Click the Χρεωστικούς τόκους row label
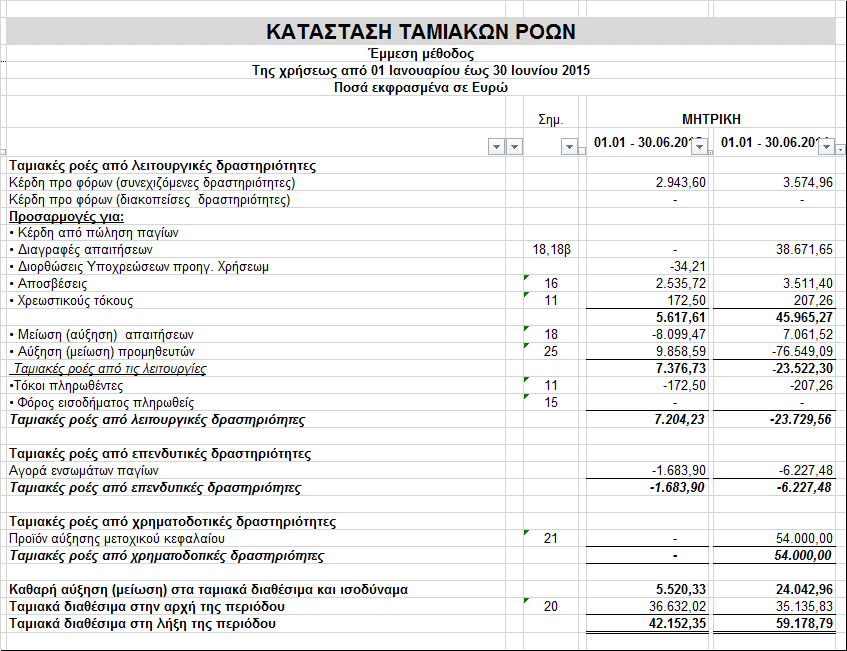 point(71,301)
